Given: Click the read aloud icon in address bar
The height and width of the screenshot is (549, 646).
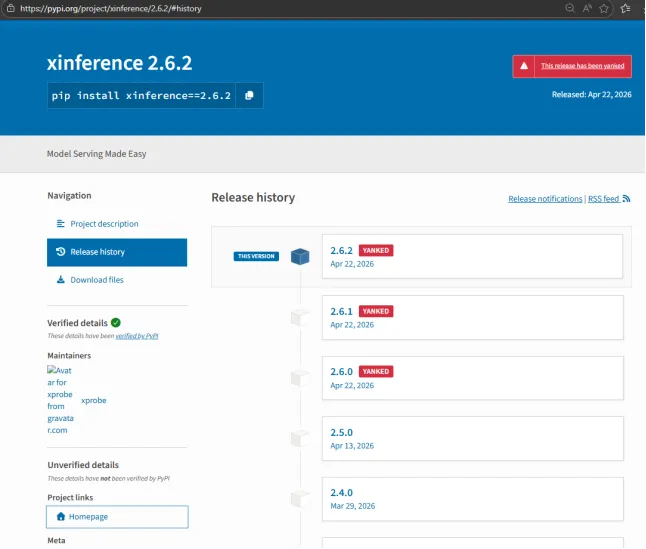Looking at the screenshot, I should (x=587, y=8).
